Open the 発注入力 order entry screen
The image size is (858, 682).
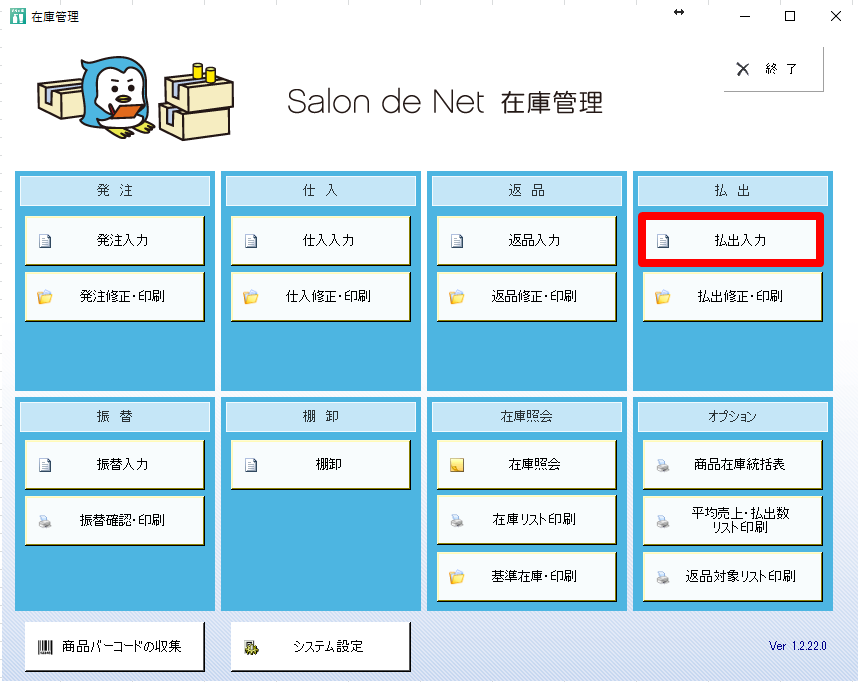114,240
